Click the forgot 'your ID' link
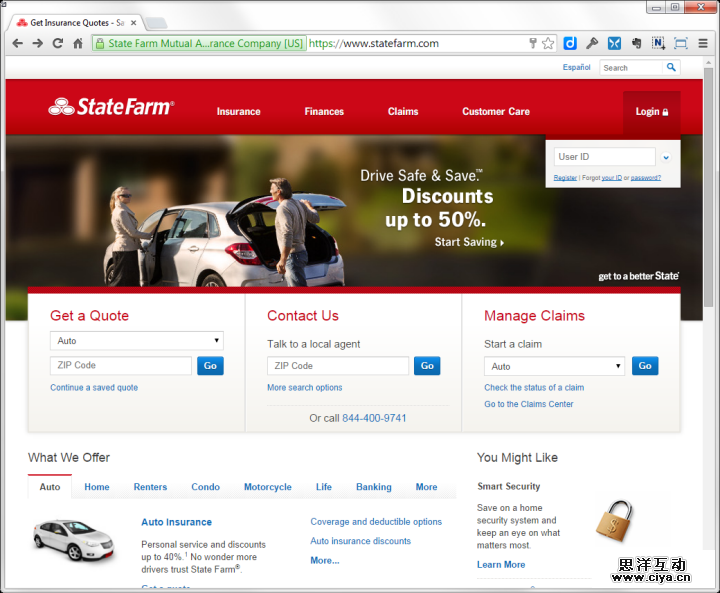The image size is (720, 593). click(x=612, y=178)
